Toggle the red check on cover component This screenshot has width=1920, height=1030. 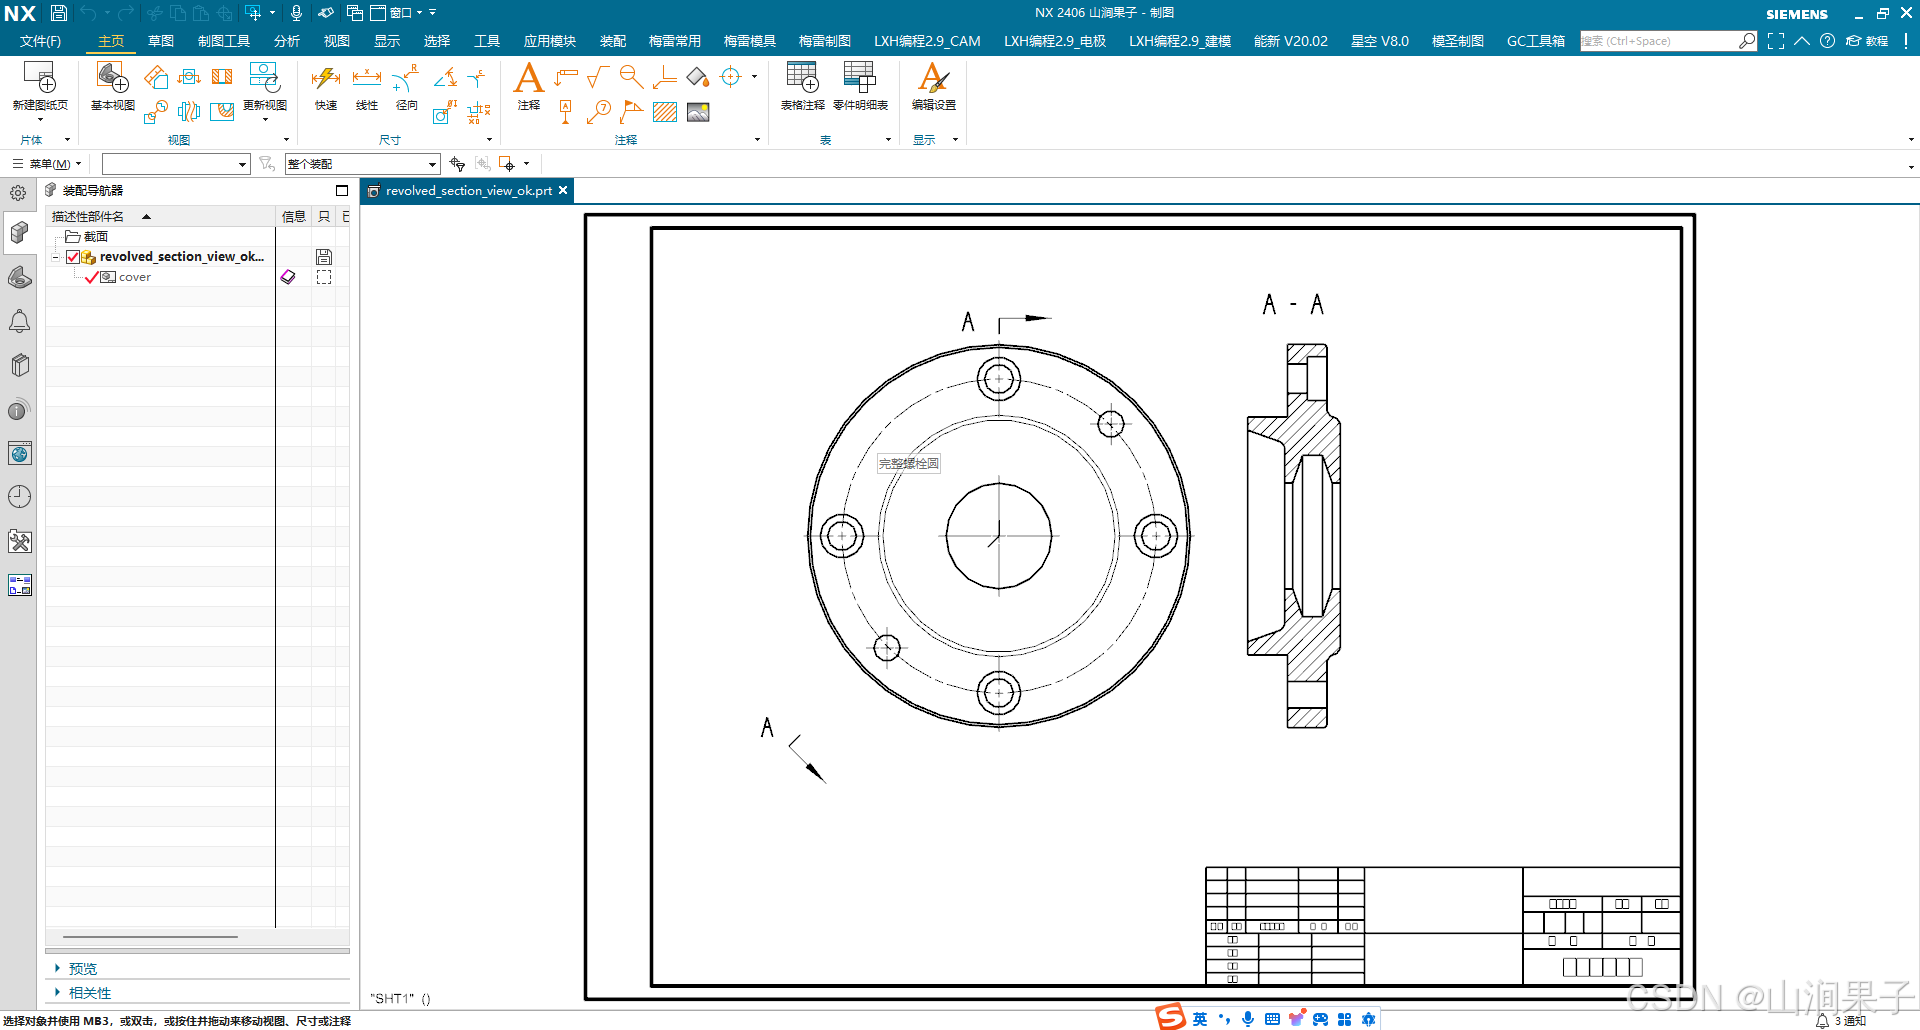[92, 277]
